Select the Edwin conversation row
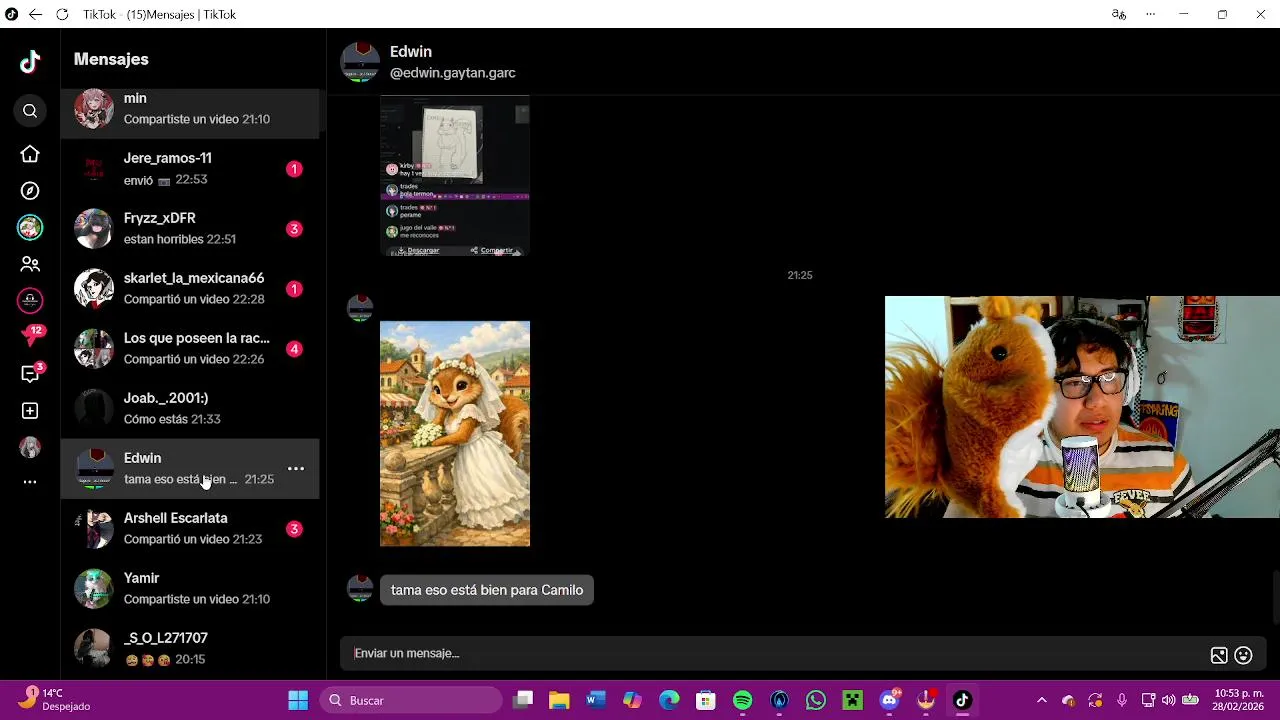This screenshot has height=720, width=1280. click(190, 468)
